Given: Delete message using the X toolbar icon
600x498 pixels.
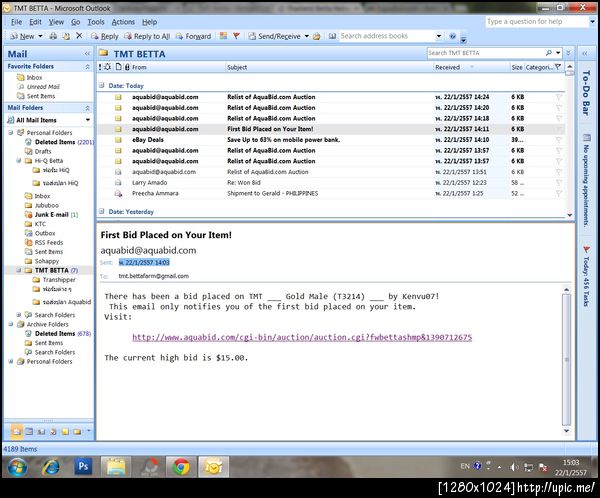Looking at the screenshot, I should click(79, 36).
